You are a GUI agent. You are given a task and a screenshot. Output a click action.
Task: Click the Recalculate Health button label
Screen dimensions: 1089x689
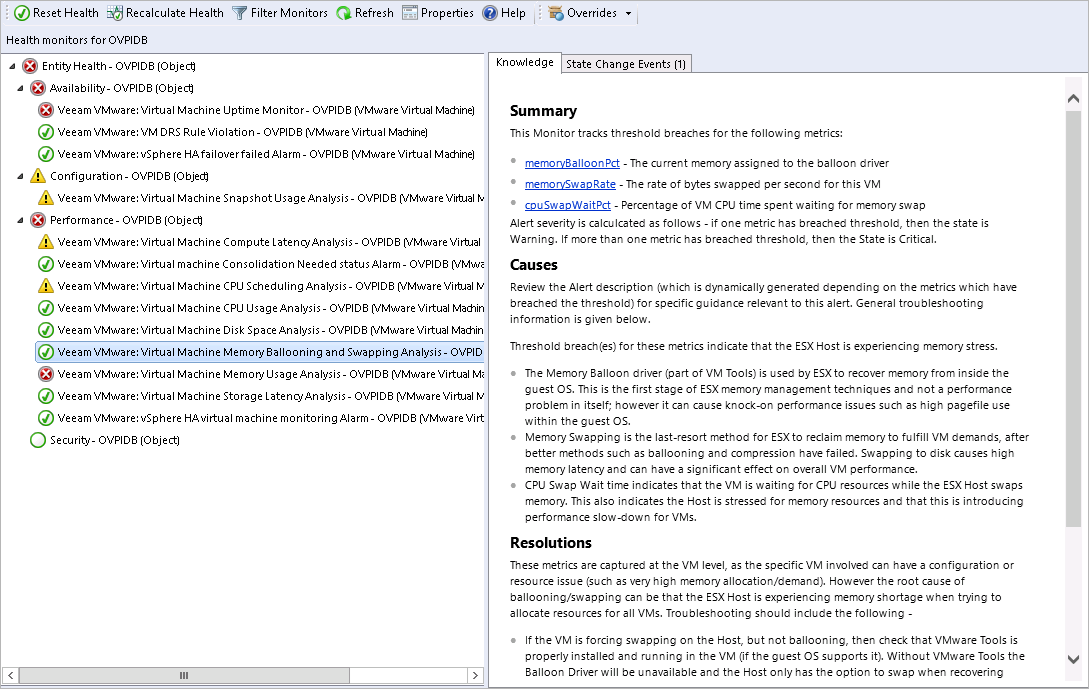(x=175, y=13)
